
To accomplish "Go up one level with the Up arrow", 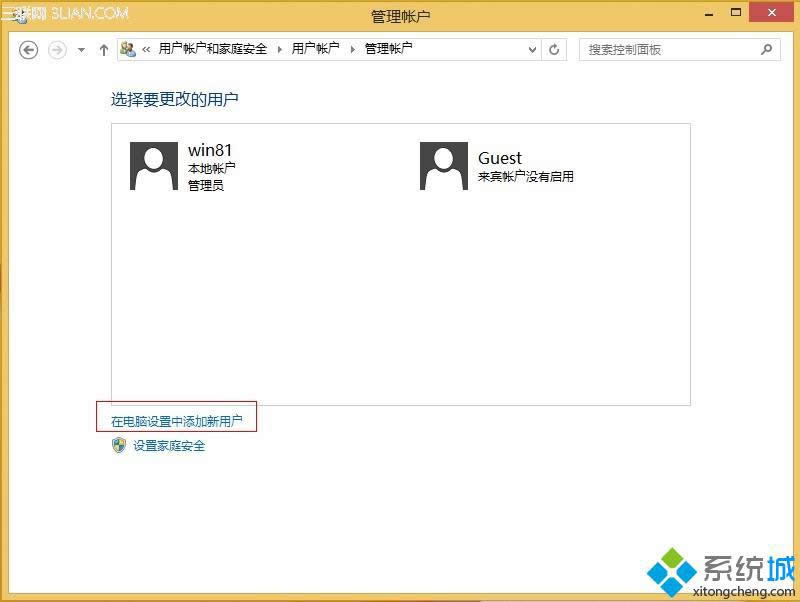I will (x=103, y=49).
